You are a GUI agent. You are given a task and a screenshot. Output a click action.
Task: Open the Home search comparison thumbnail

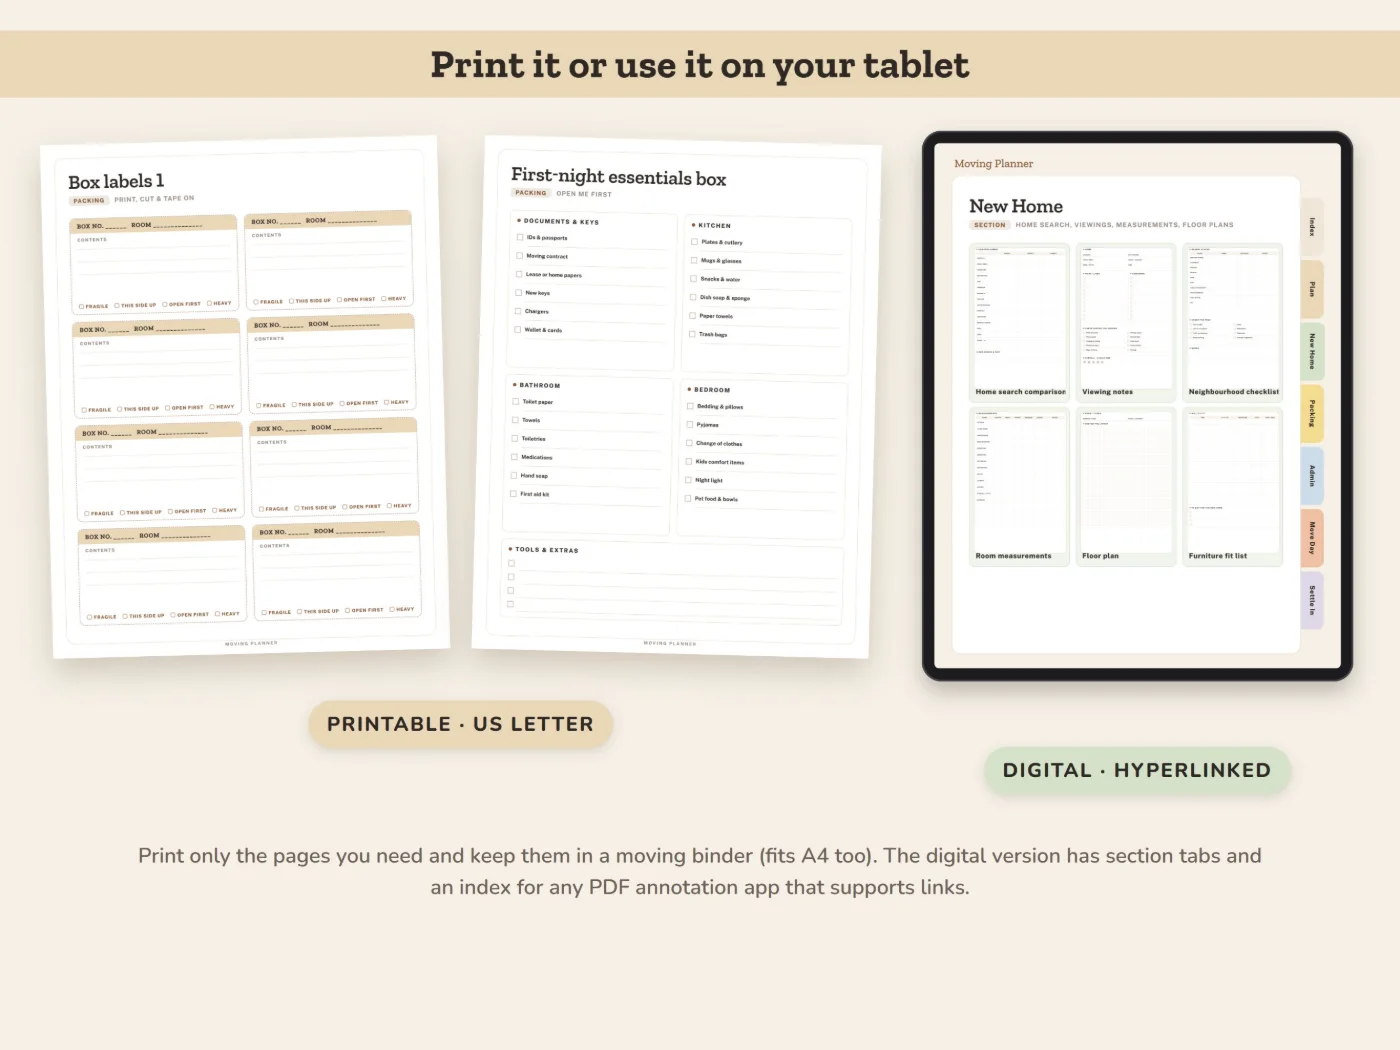pos(1020,322)
